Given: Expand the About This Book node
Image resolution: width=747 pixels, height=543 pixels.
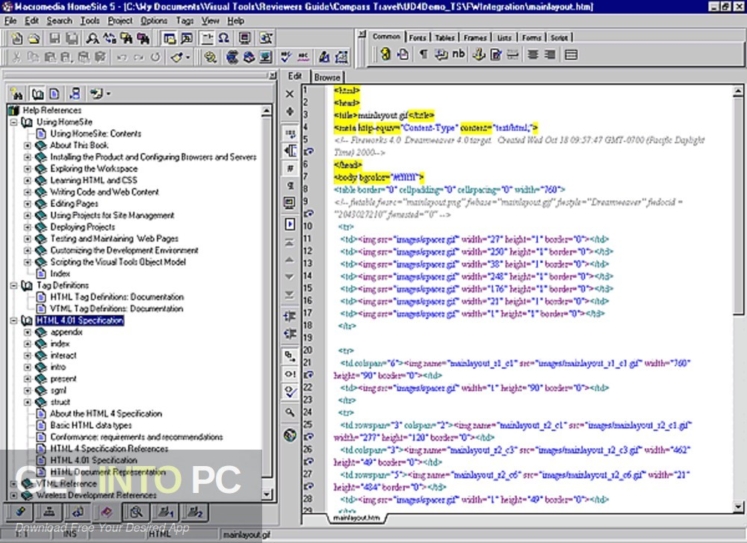Looking at the screenshot, I should (x=28, y=146).
